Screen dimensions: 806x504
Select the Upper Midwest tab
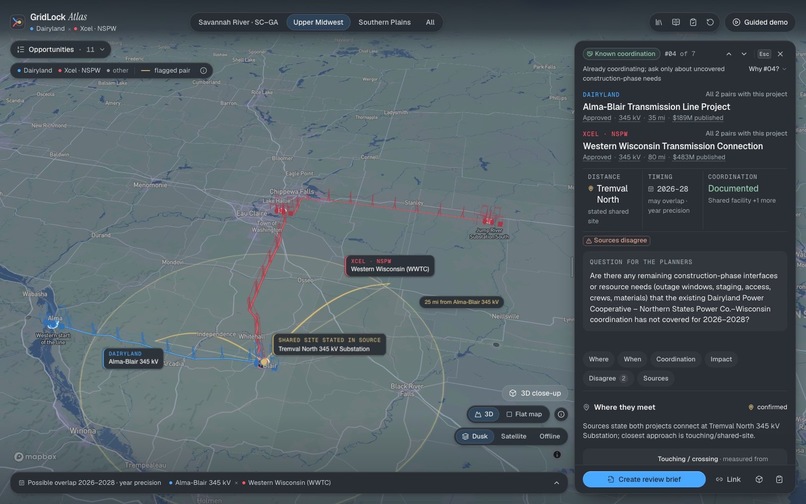coord(318,22)
